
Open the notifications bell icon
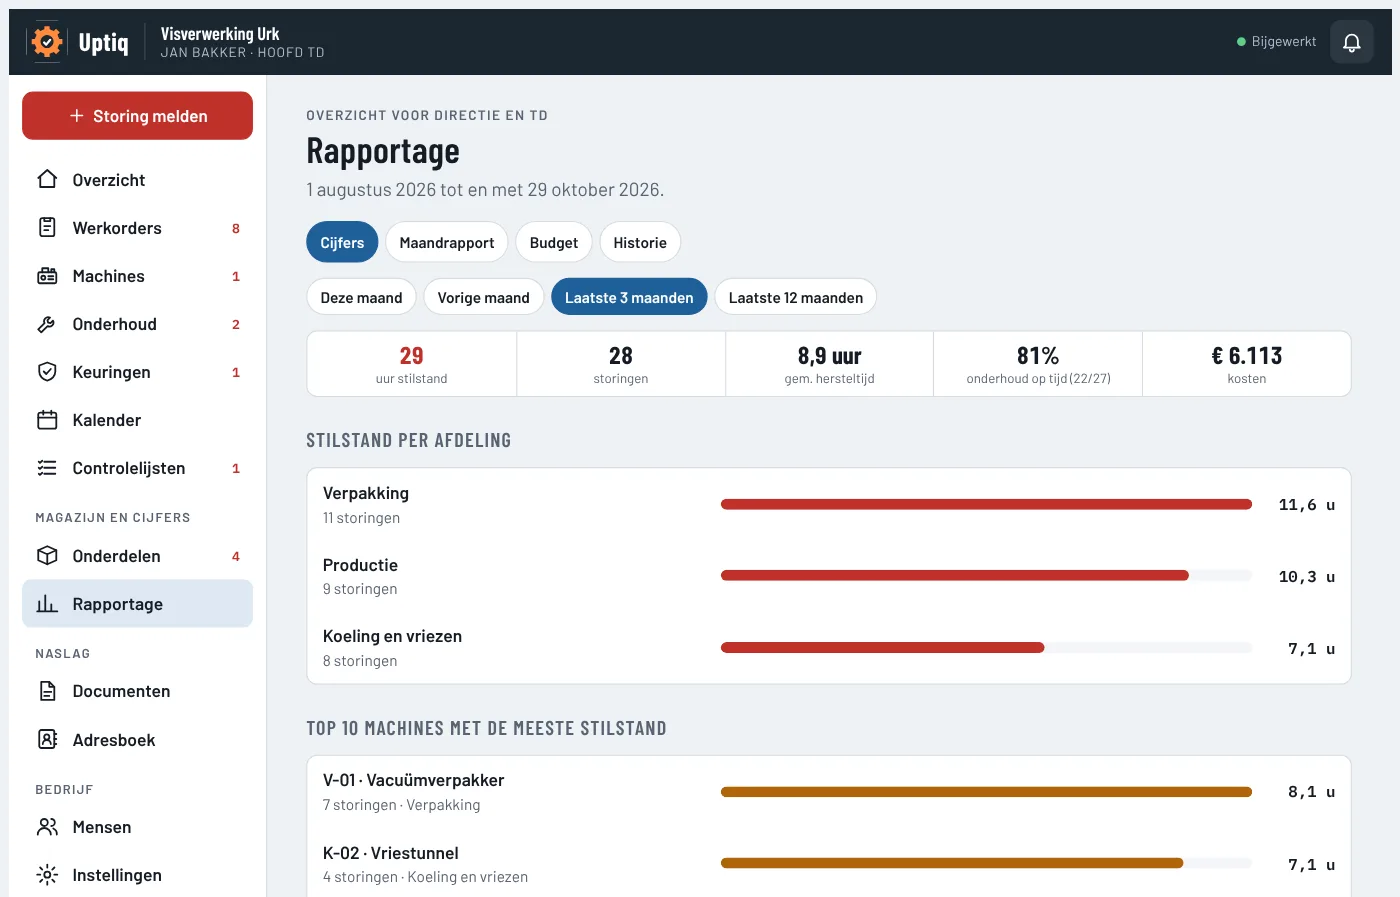pos(1351,42)
